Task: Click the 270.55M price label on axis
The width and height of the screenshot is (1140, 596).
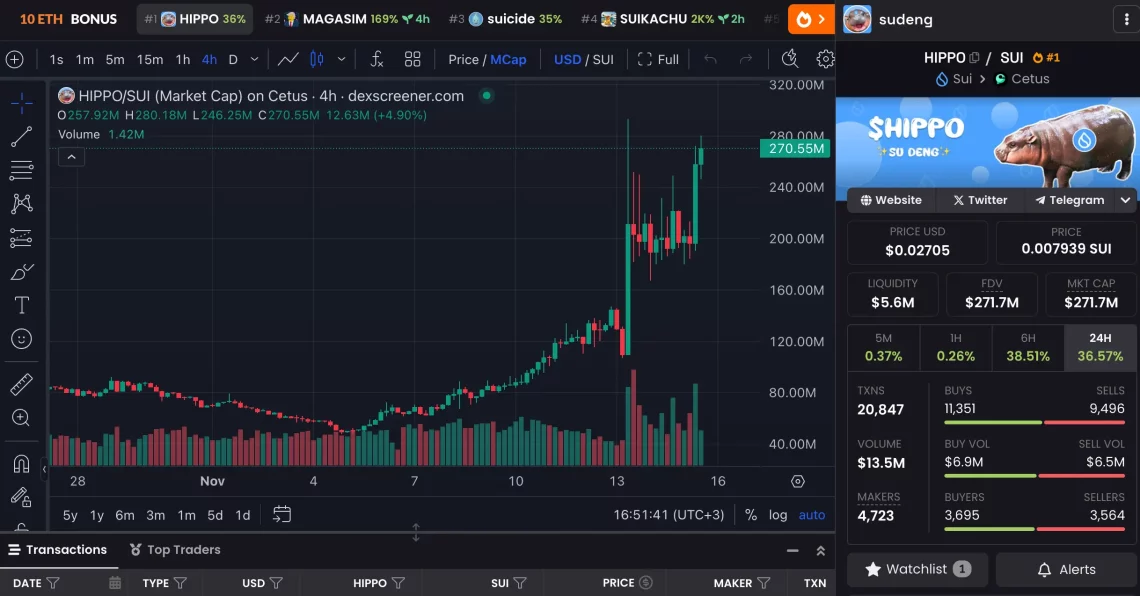Action: [x=796, y=148]
